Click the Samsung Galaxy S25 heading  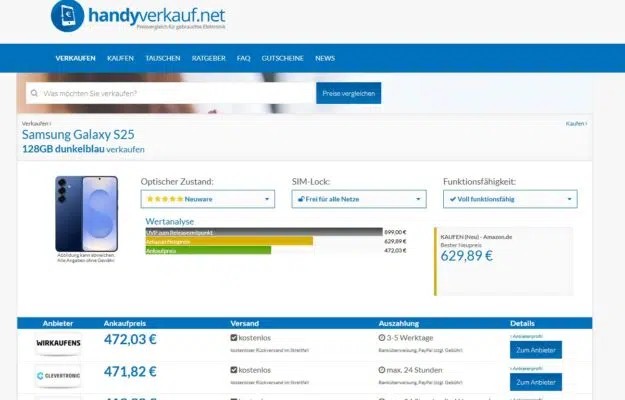pos(78,135)
